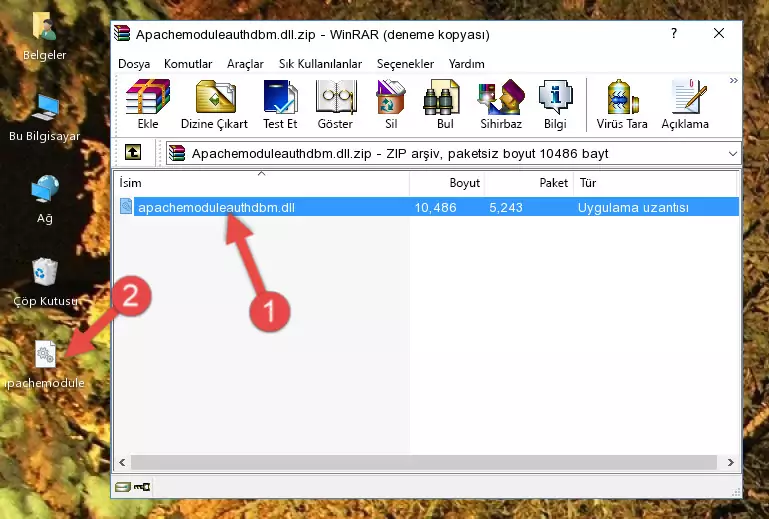Close the WinRAR window
The image size is (769, 519).
719,33
